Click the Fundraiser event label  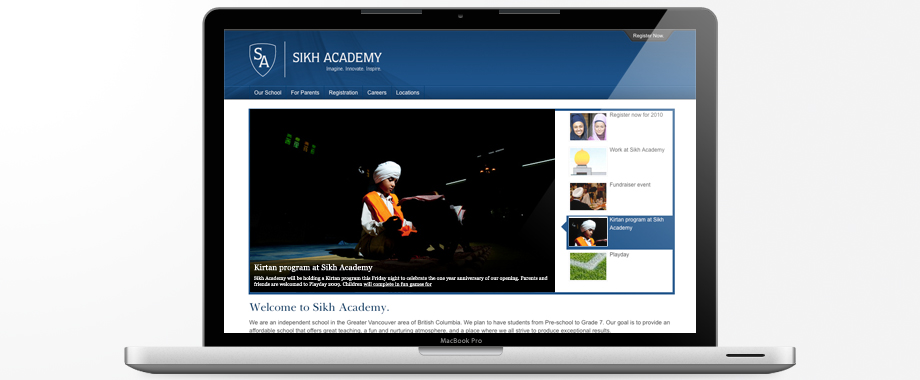pos(630,185)
